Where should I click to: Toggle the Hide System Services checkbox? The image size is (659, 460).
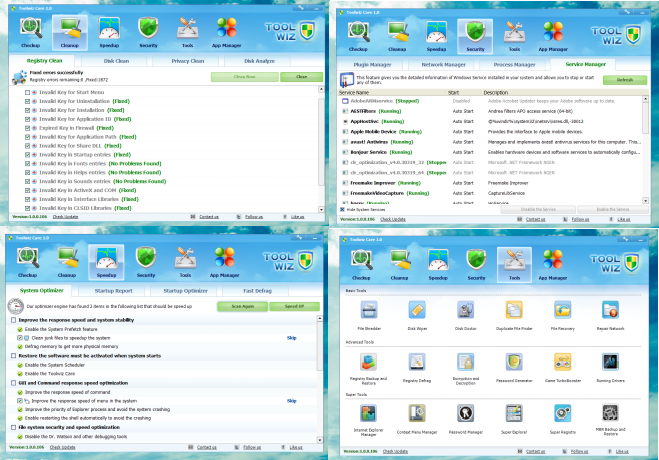[x=342, y=209]
